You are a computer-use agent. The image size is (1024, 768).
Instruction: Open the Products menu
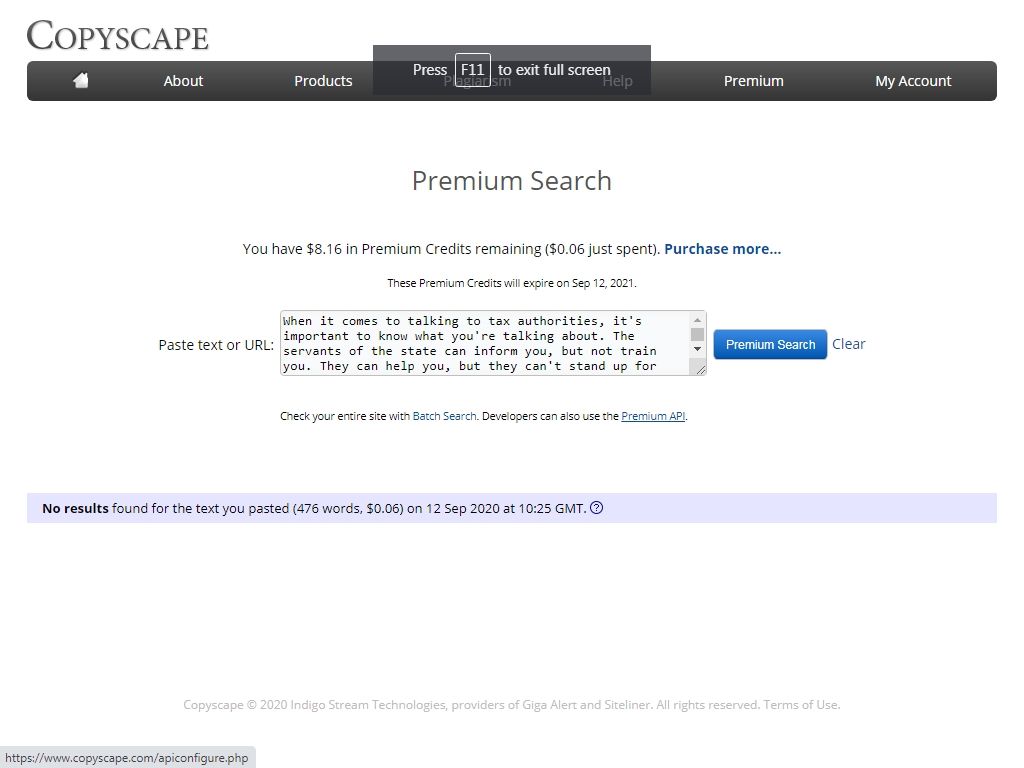click(323, 81)
